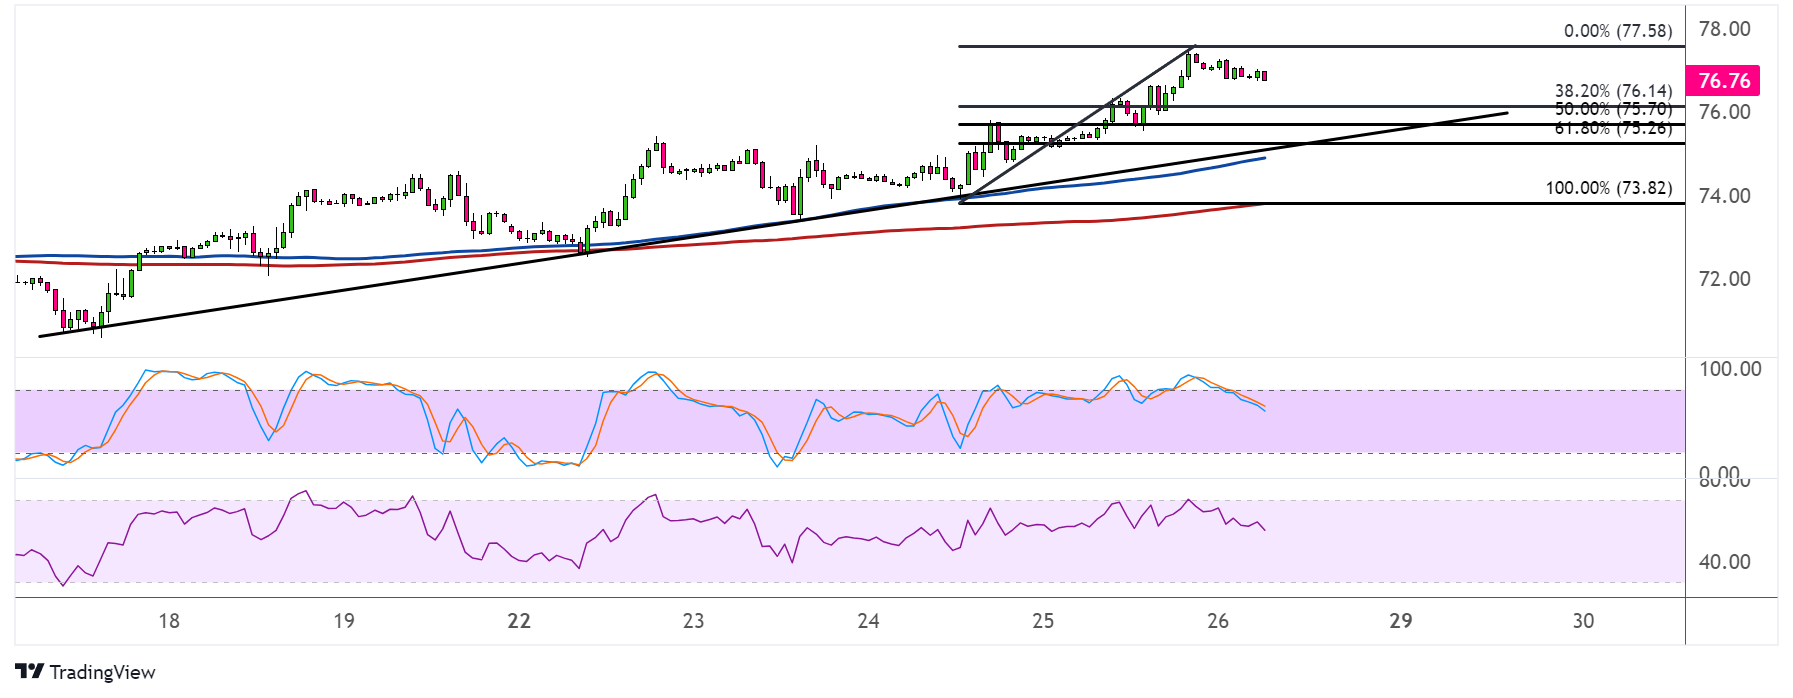Click date label 19 on time axis
Screen dimensions: 1793x698
click(343, 621)
